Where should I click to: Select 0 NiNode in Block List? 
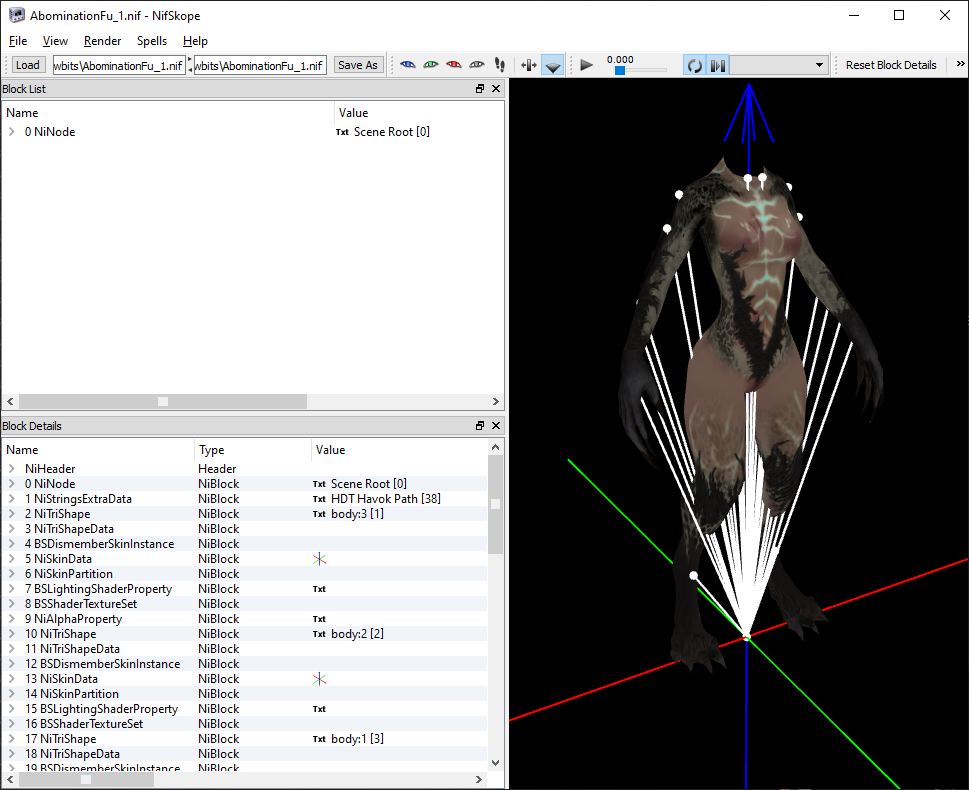click(x=50, y=132)
